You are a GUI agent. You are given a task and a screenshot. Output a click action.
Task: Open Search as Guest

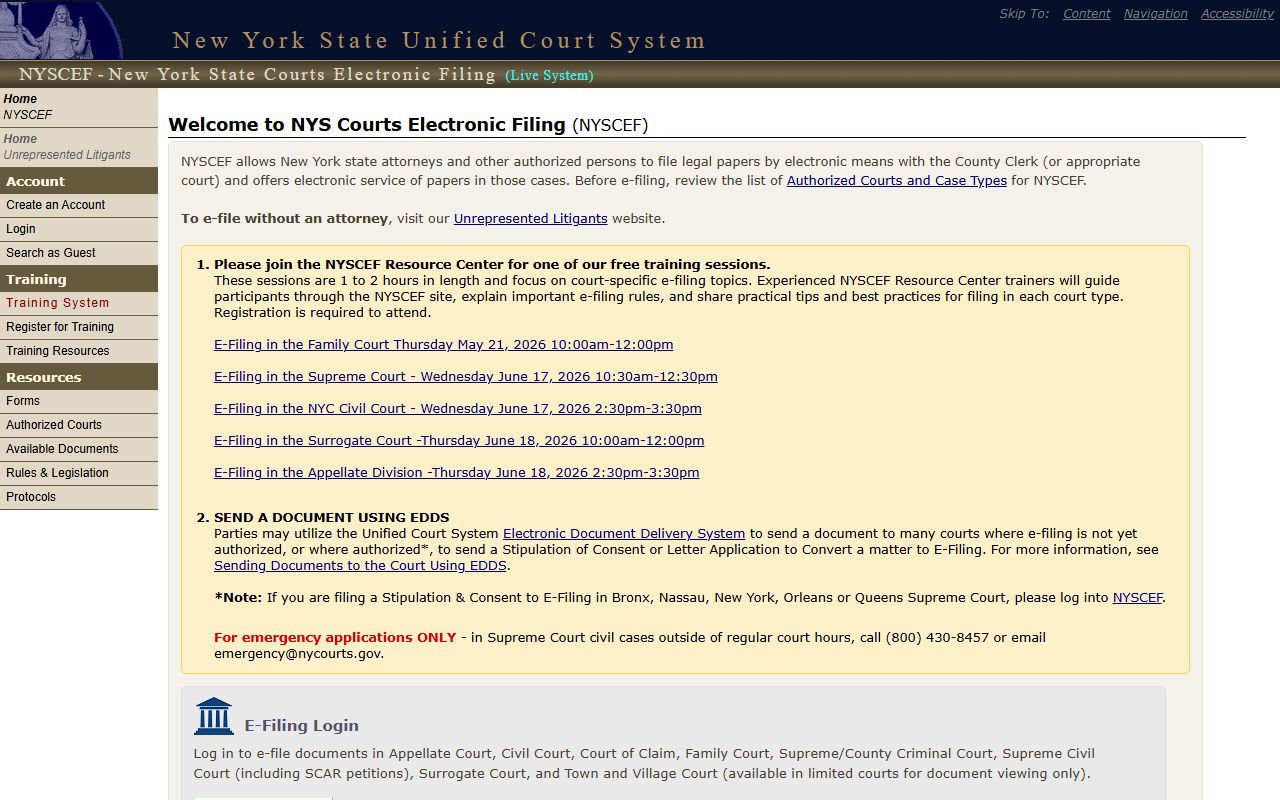pyautogui.click(x=79, y=253)
